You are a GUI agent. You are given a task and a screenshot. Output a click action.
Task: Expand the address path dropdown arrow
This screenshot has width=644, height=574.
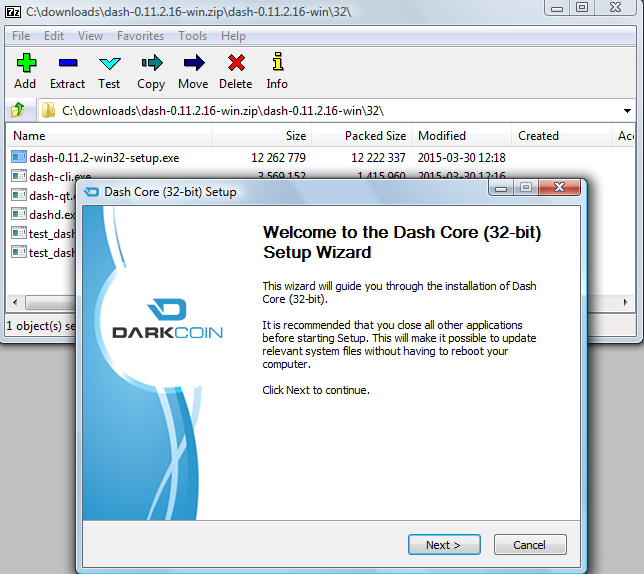point(627,111)
